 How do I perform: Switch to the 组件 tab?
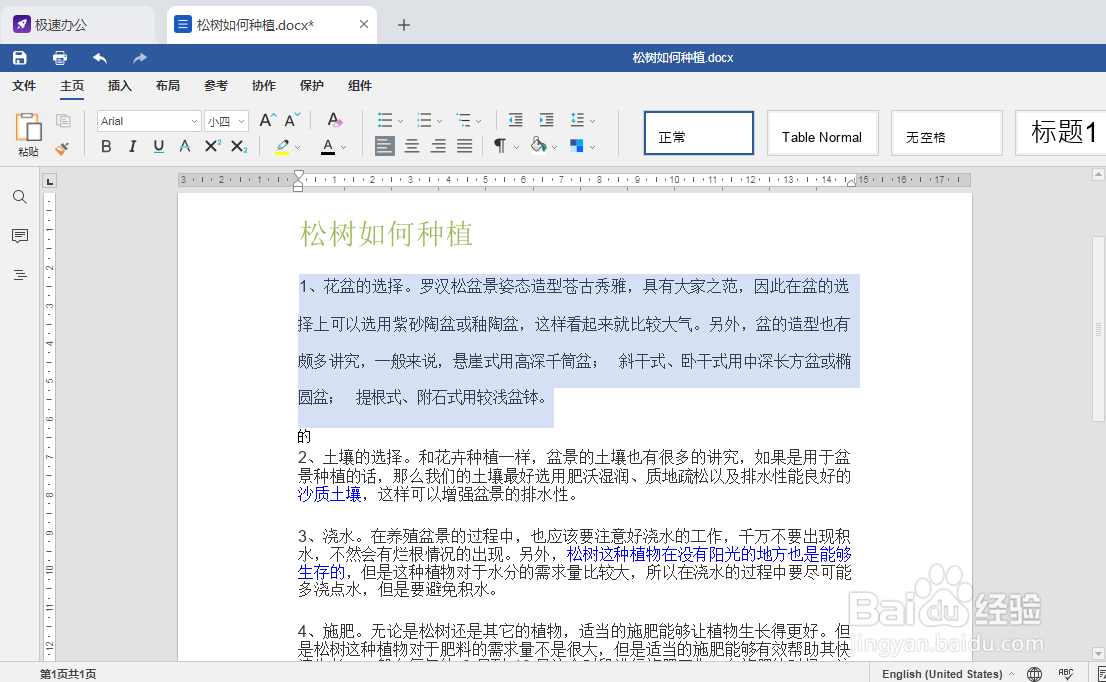tap(360, 85)
